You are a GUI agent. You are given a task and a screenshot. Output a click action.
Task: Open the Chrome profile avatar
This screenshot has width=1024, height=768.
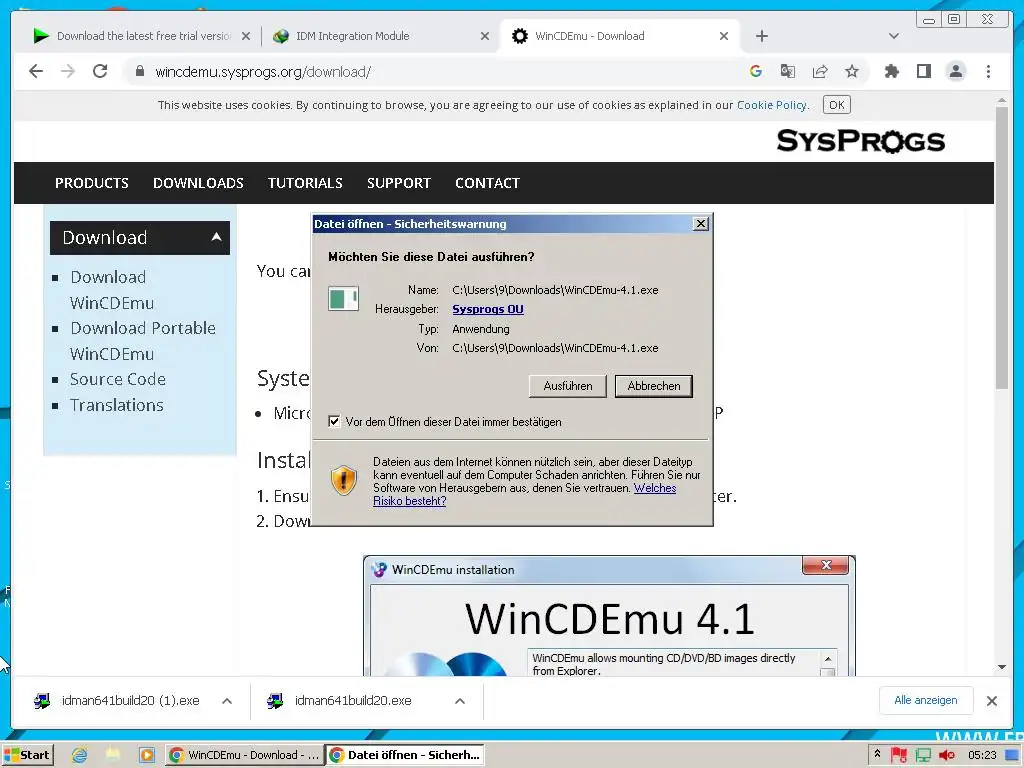(x=955, y=71)
